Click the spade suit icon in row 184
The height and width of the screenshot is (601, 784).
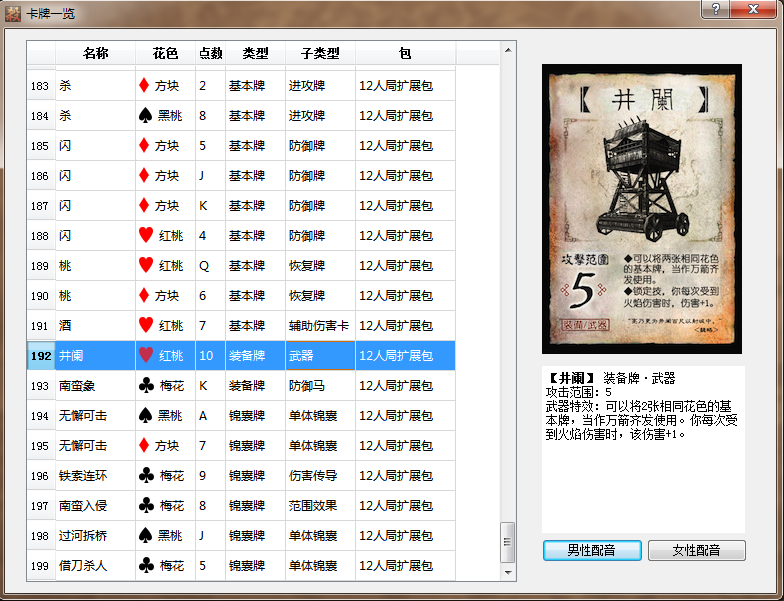(145, 116)
